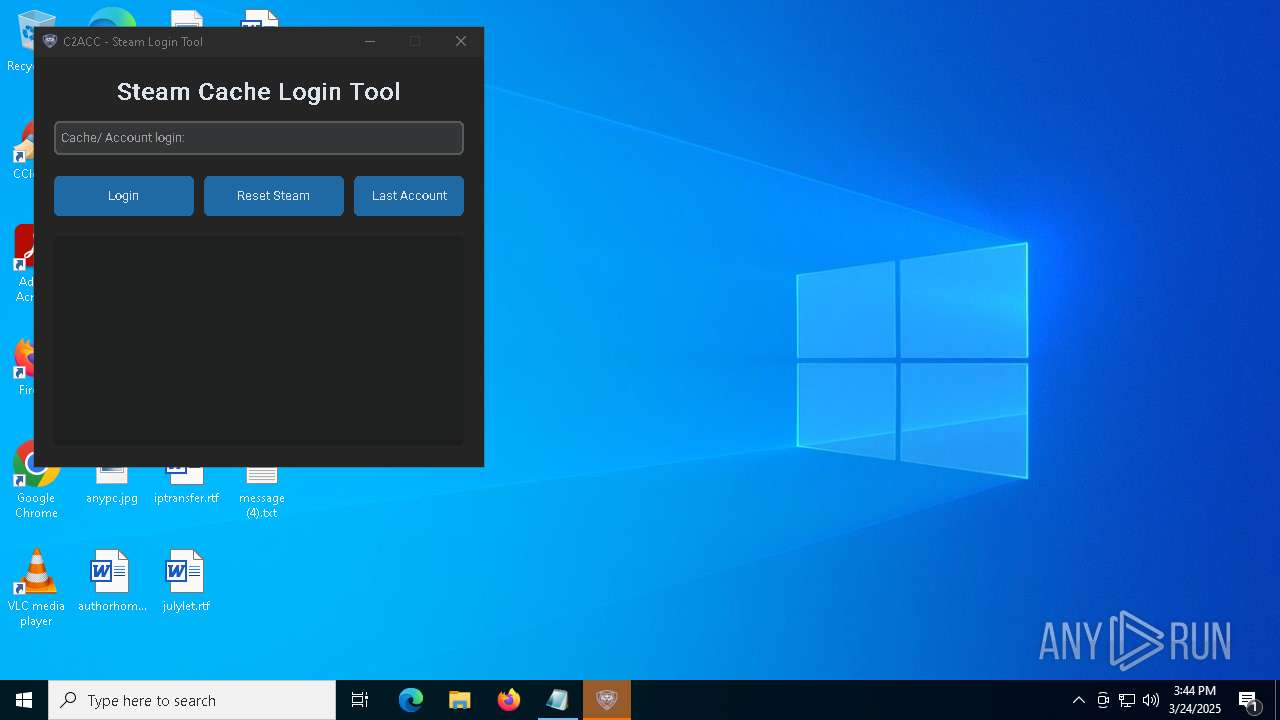This screenshot has height=720, width=1280.
Task: Launch Microsoft Edge from the taskbar
Action: (411, 700)
